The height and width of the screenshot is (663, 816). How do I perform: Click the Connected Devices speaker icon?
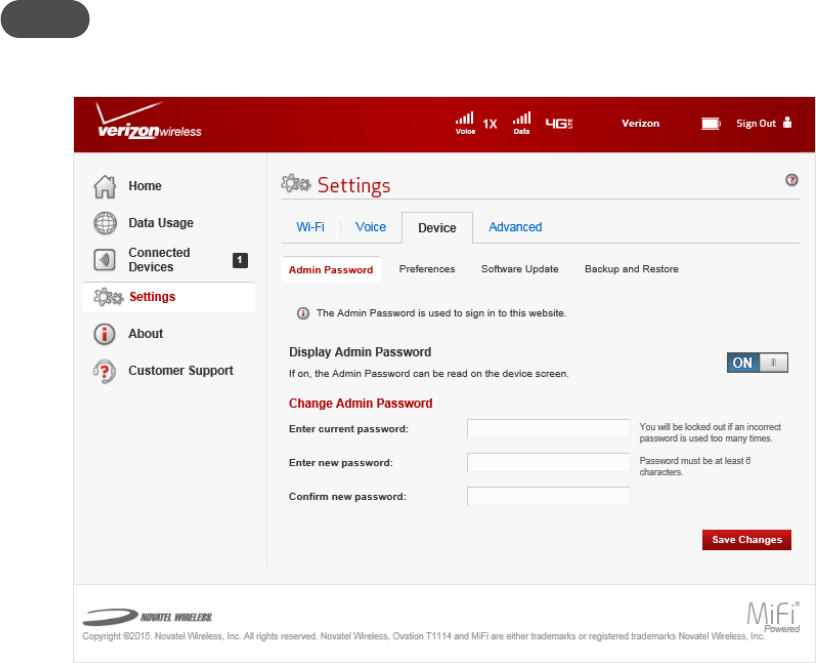pyautogui.click(x=105, y=260)
